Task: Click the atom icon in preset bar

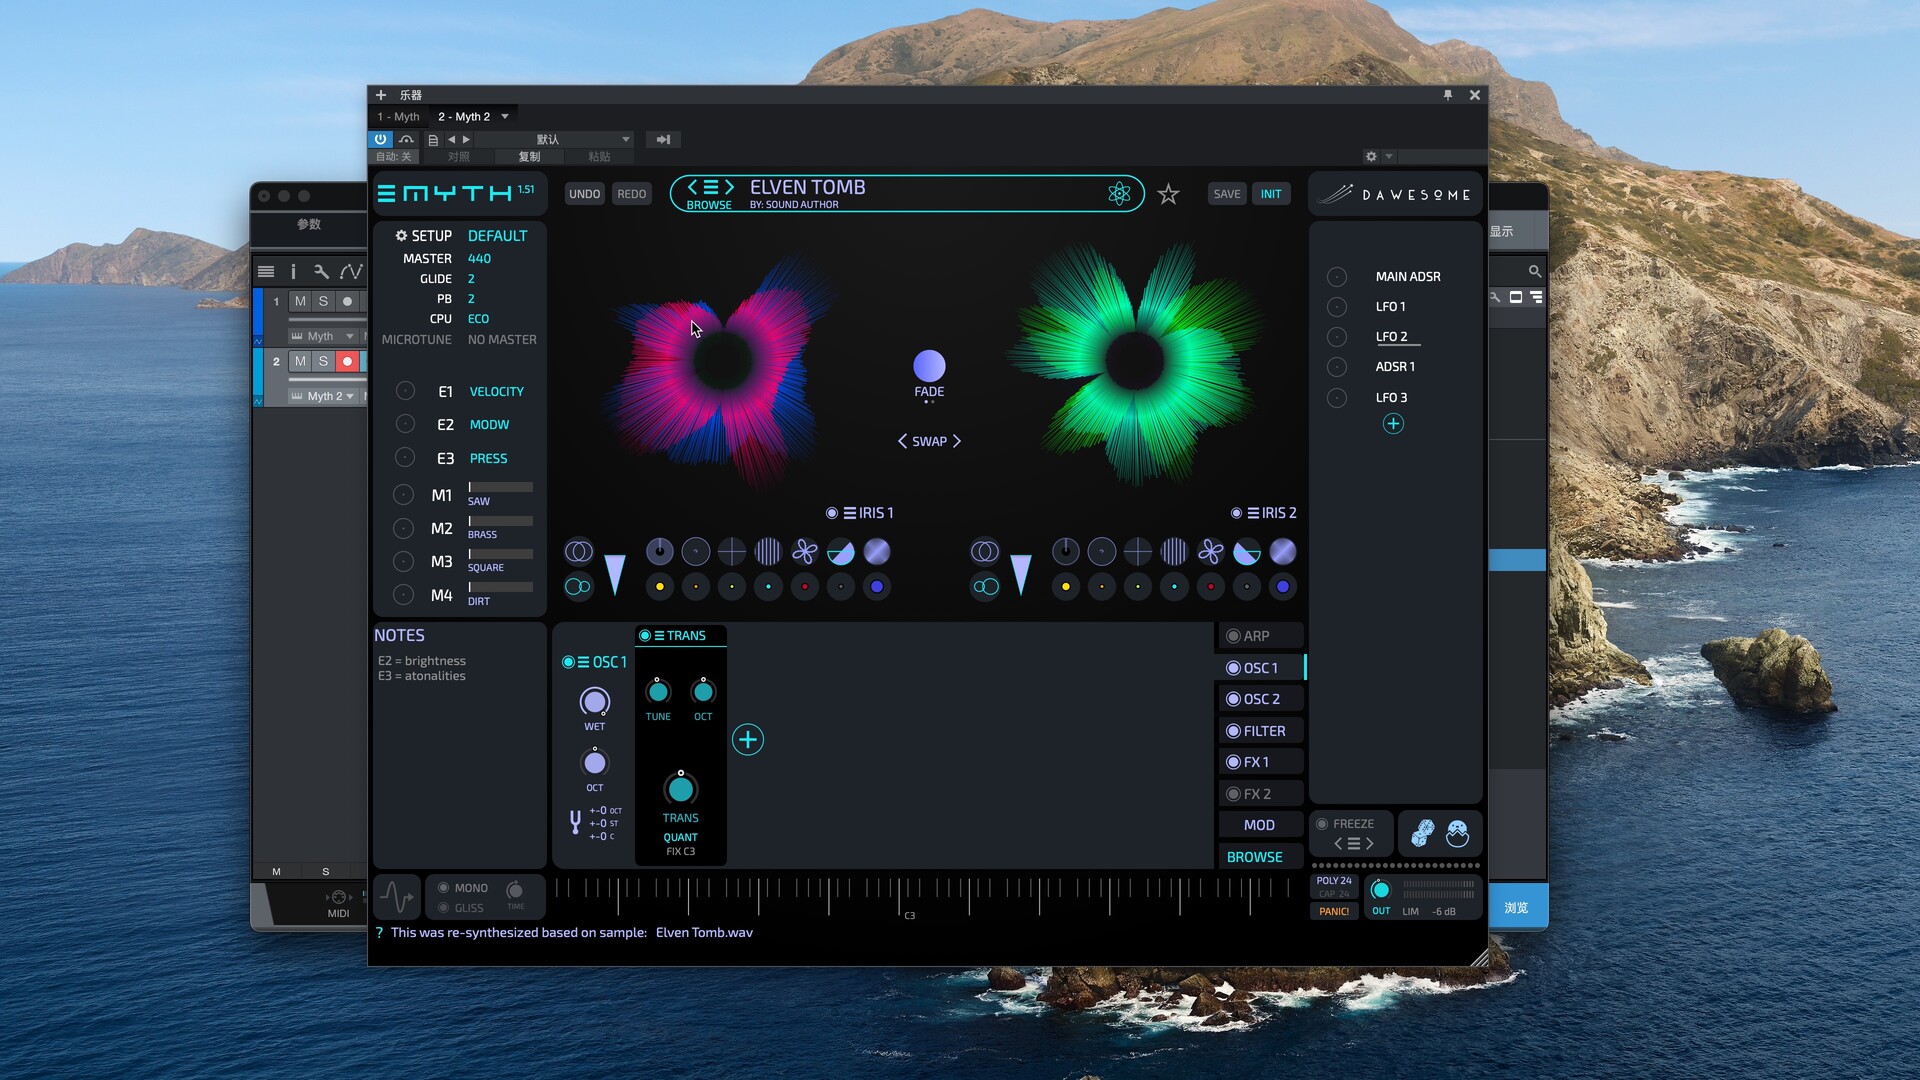Action: (1119, 194)
